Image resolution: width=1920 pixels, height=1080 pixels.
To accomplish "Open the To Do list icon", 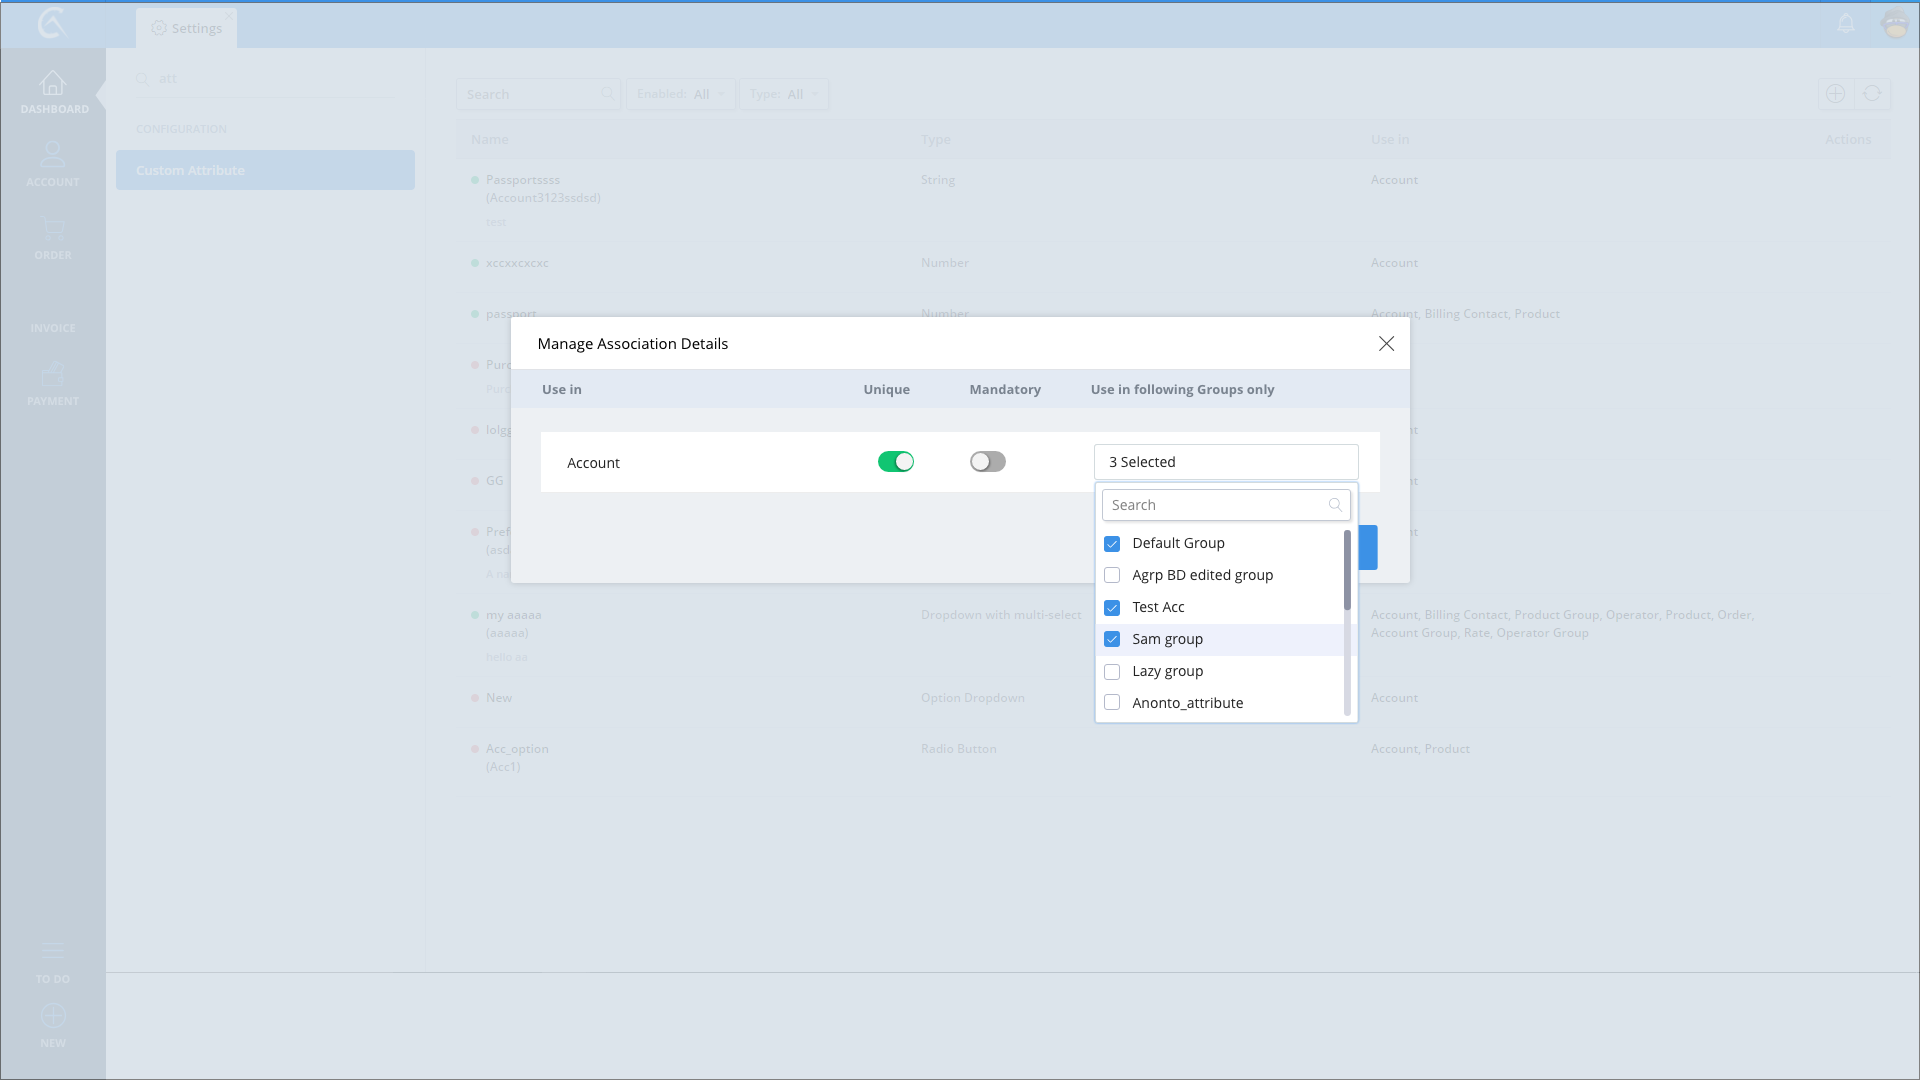I will (53, 951).
